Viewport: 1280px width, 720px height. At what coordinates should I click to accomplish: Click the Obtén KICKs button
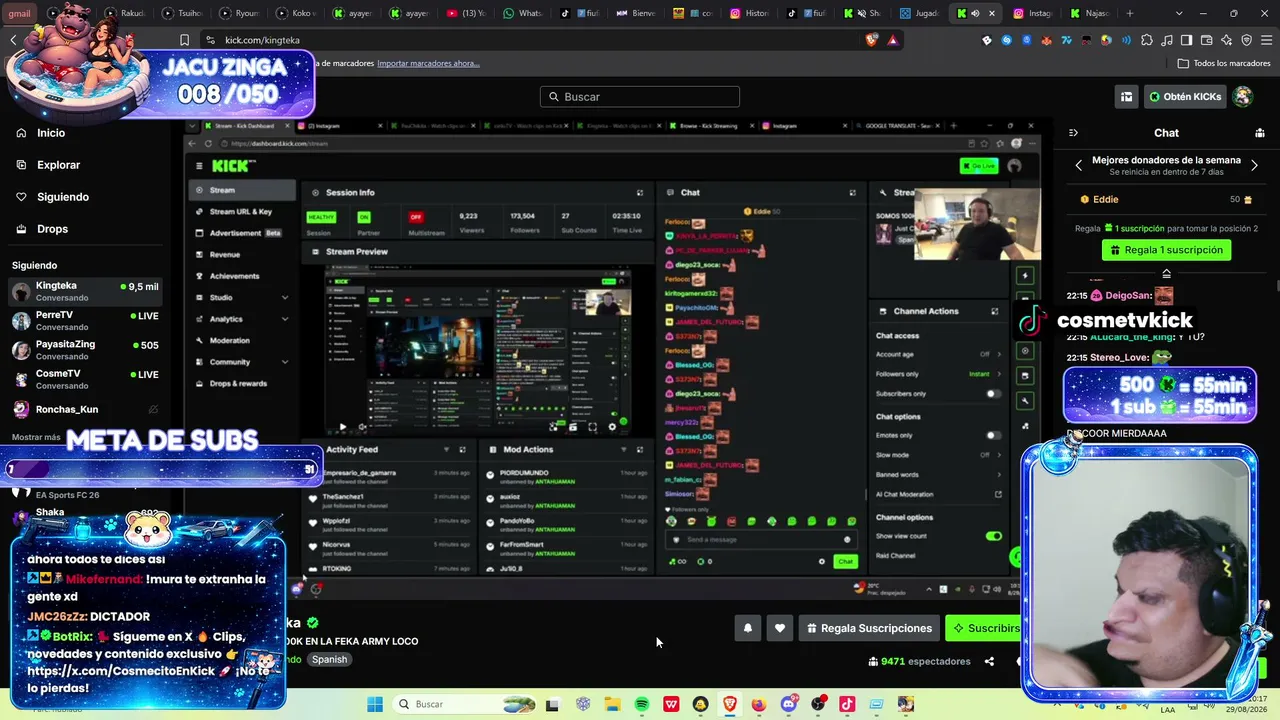[x=1185, y=97]
